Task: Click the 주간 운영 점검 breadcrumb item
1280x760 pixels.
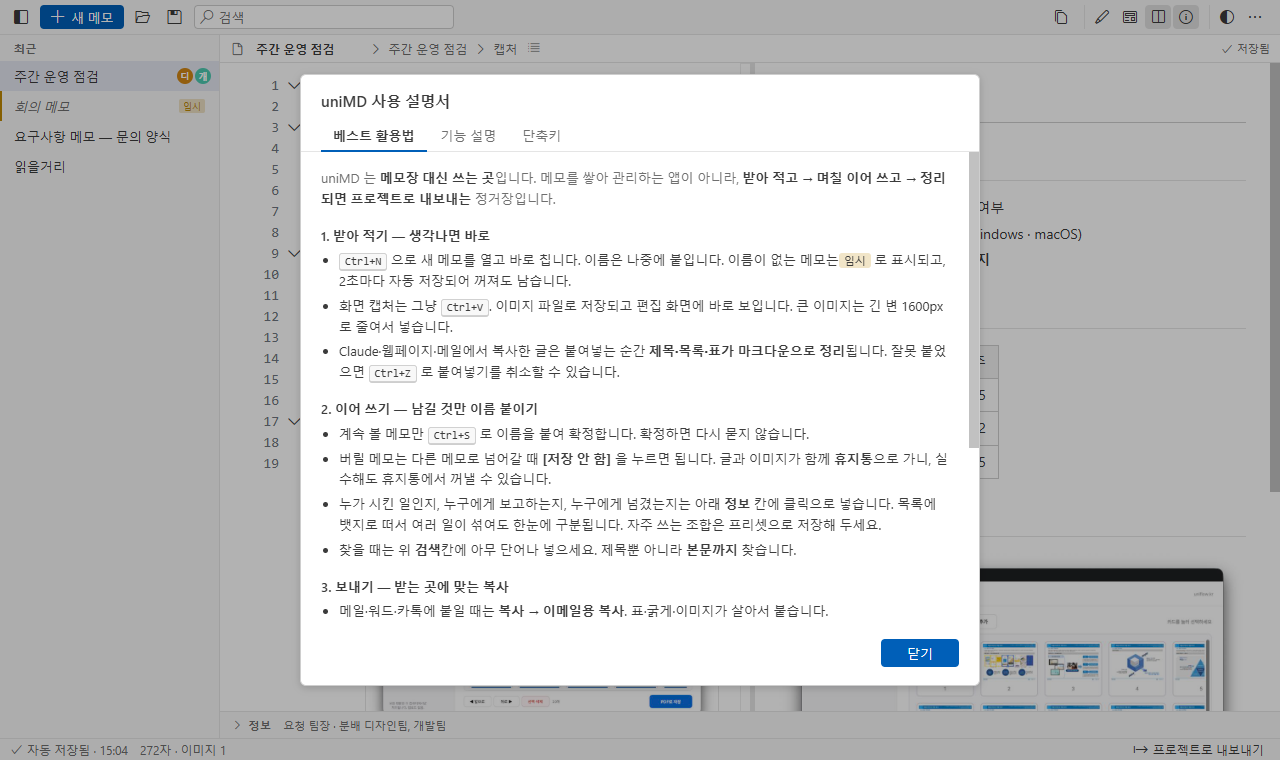Action: (x=428, y=48)
